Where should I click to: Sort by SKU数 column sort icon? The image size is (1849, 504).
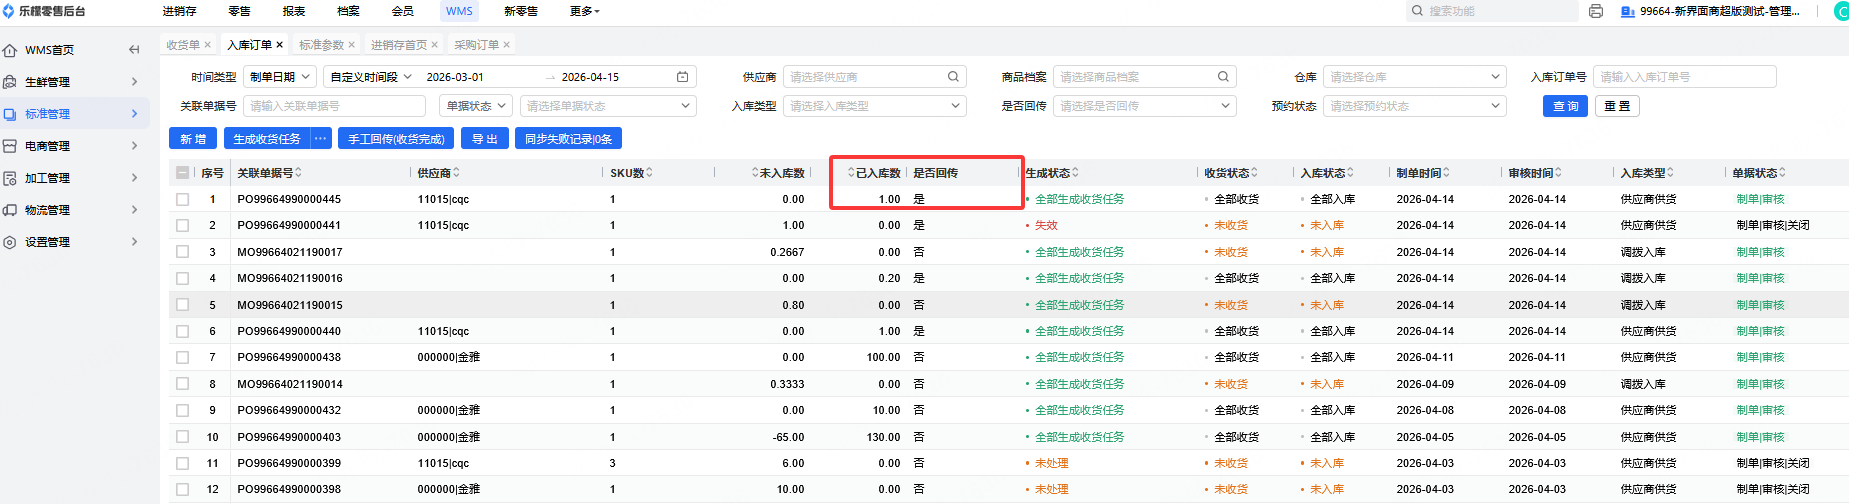coord(649,173)
